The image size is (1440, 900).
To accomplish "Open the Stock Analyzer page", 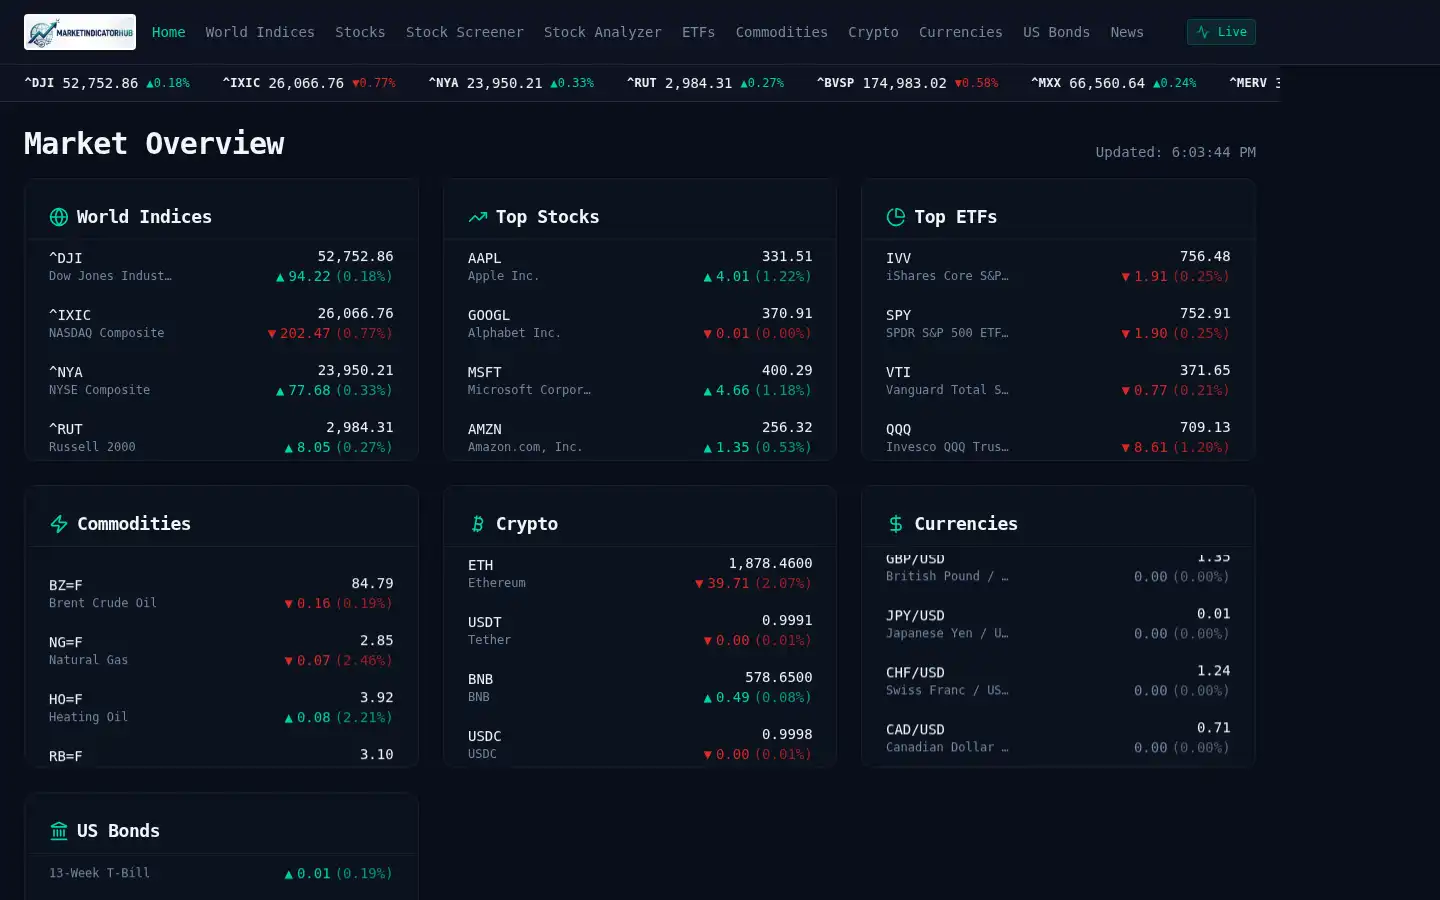I will 603,32.
